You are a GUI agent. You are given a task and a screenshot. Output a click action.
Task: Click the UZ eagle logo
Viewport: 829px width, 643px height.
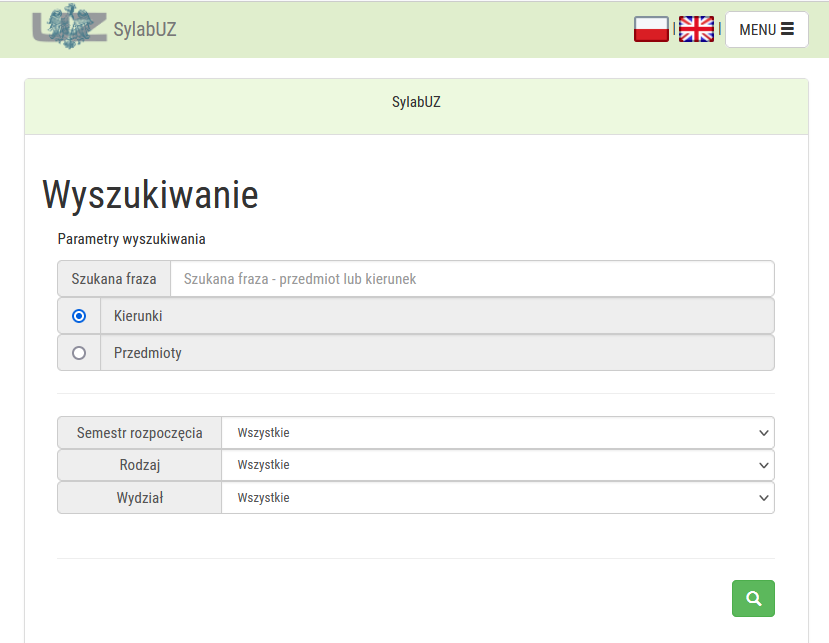click(68, 27)
